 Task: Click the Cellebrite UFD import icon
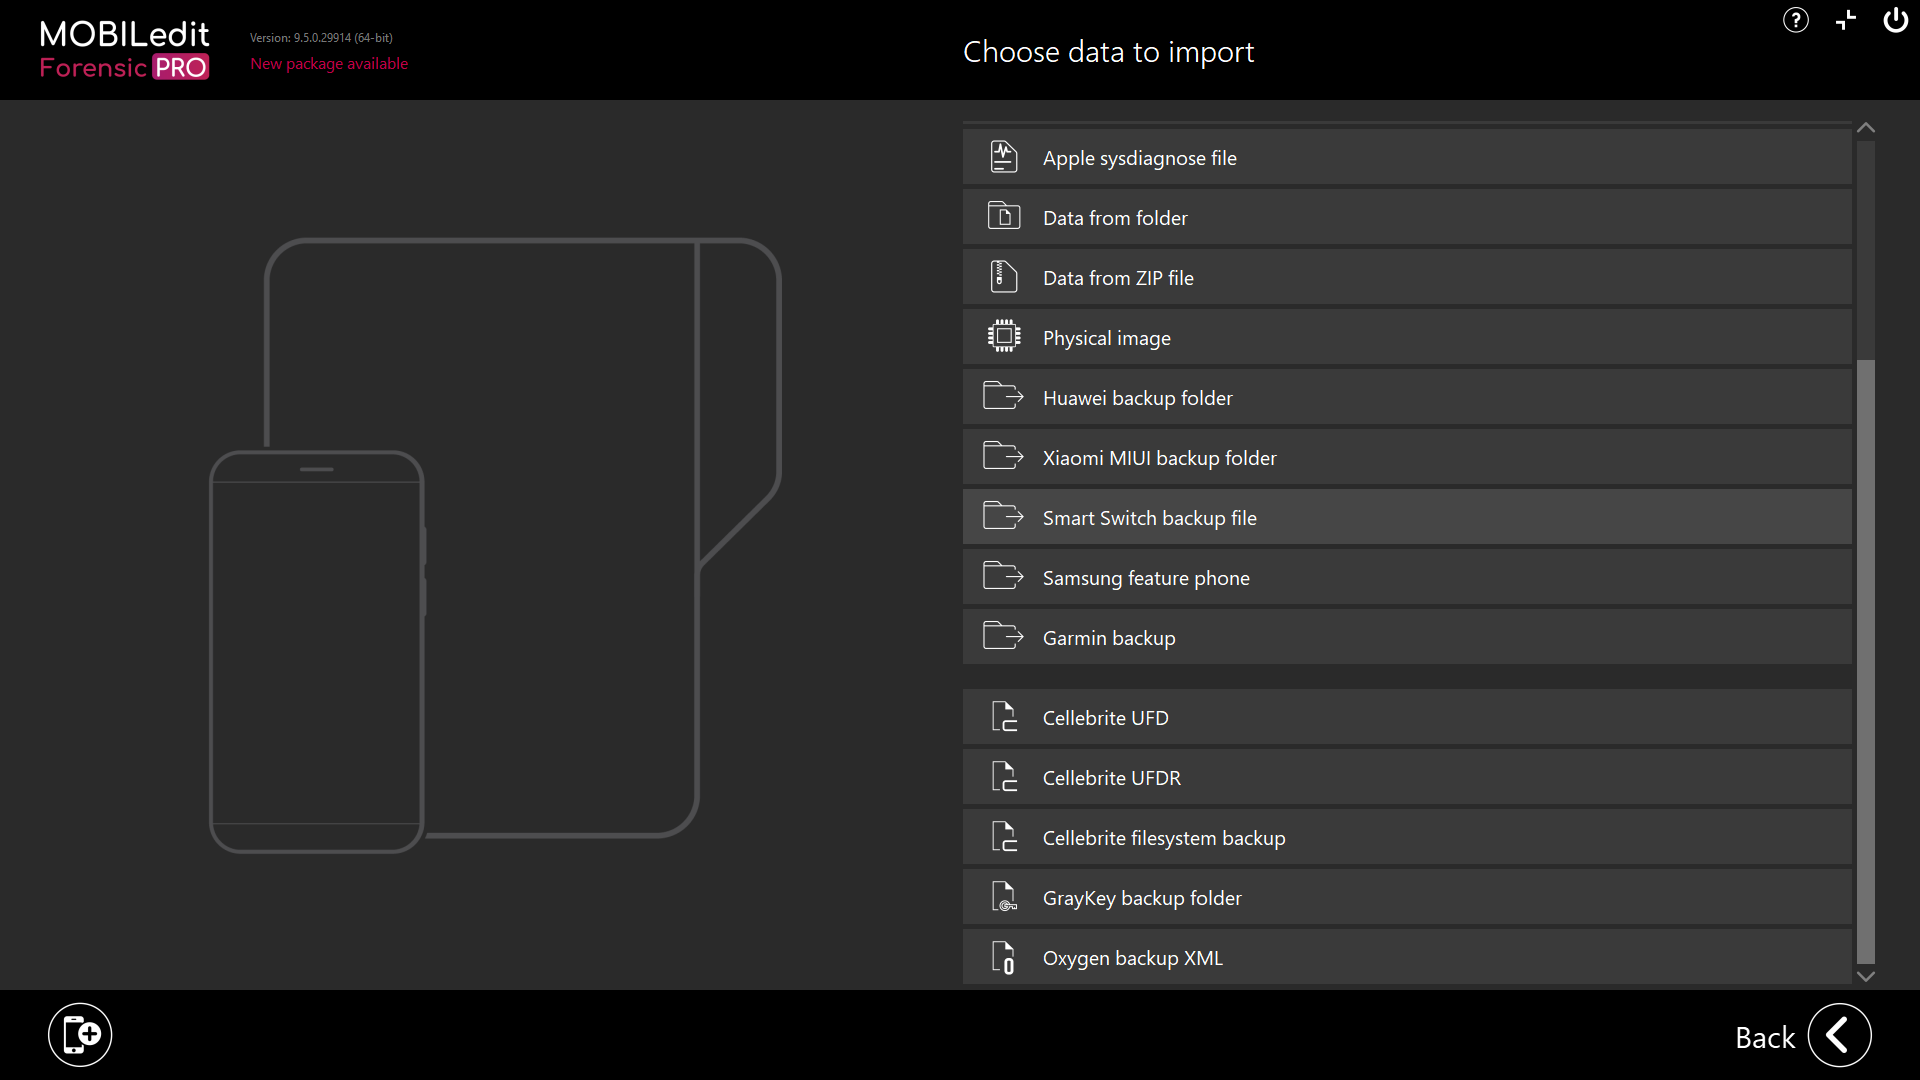(x=1004, y=716)
